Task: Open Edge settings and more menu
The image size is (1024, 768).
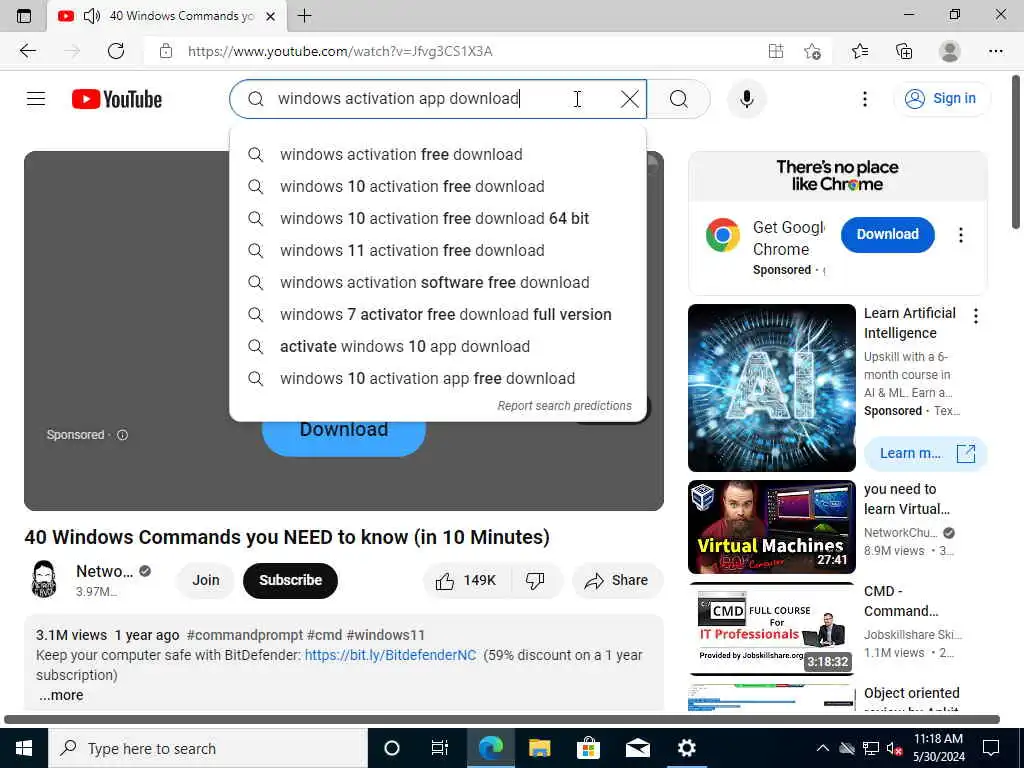Action: point(995,51)
